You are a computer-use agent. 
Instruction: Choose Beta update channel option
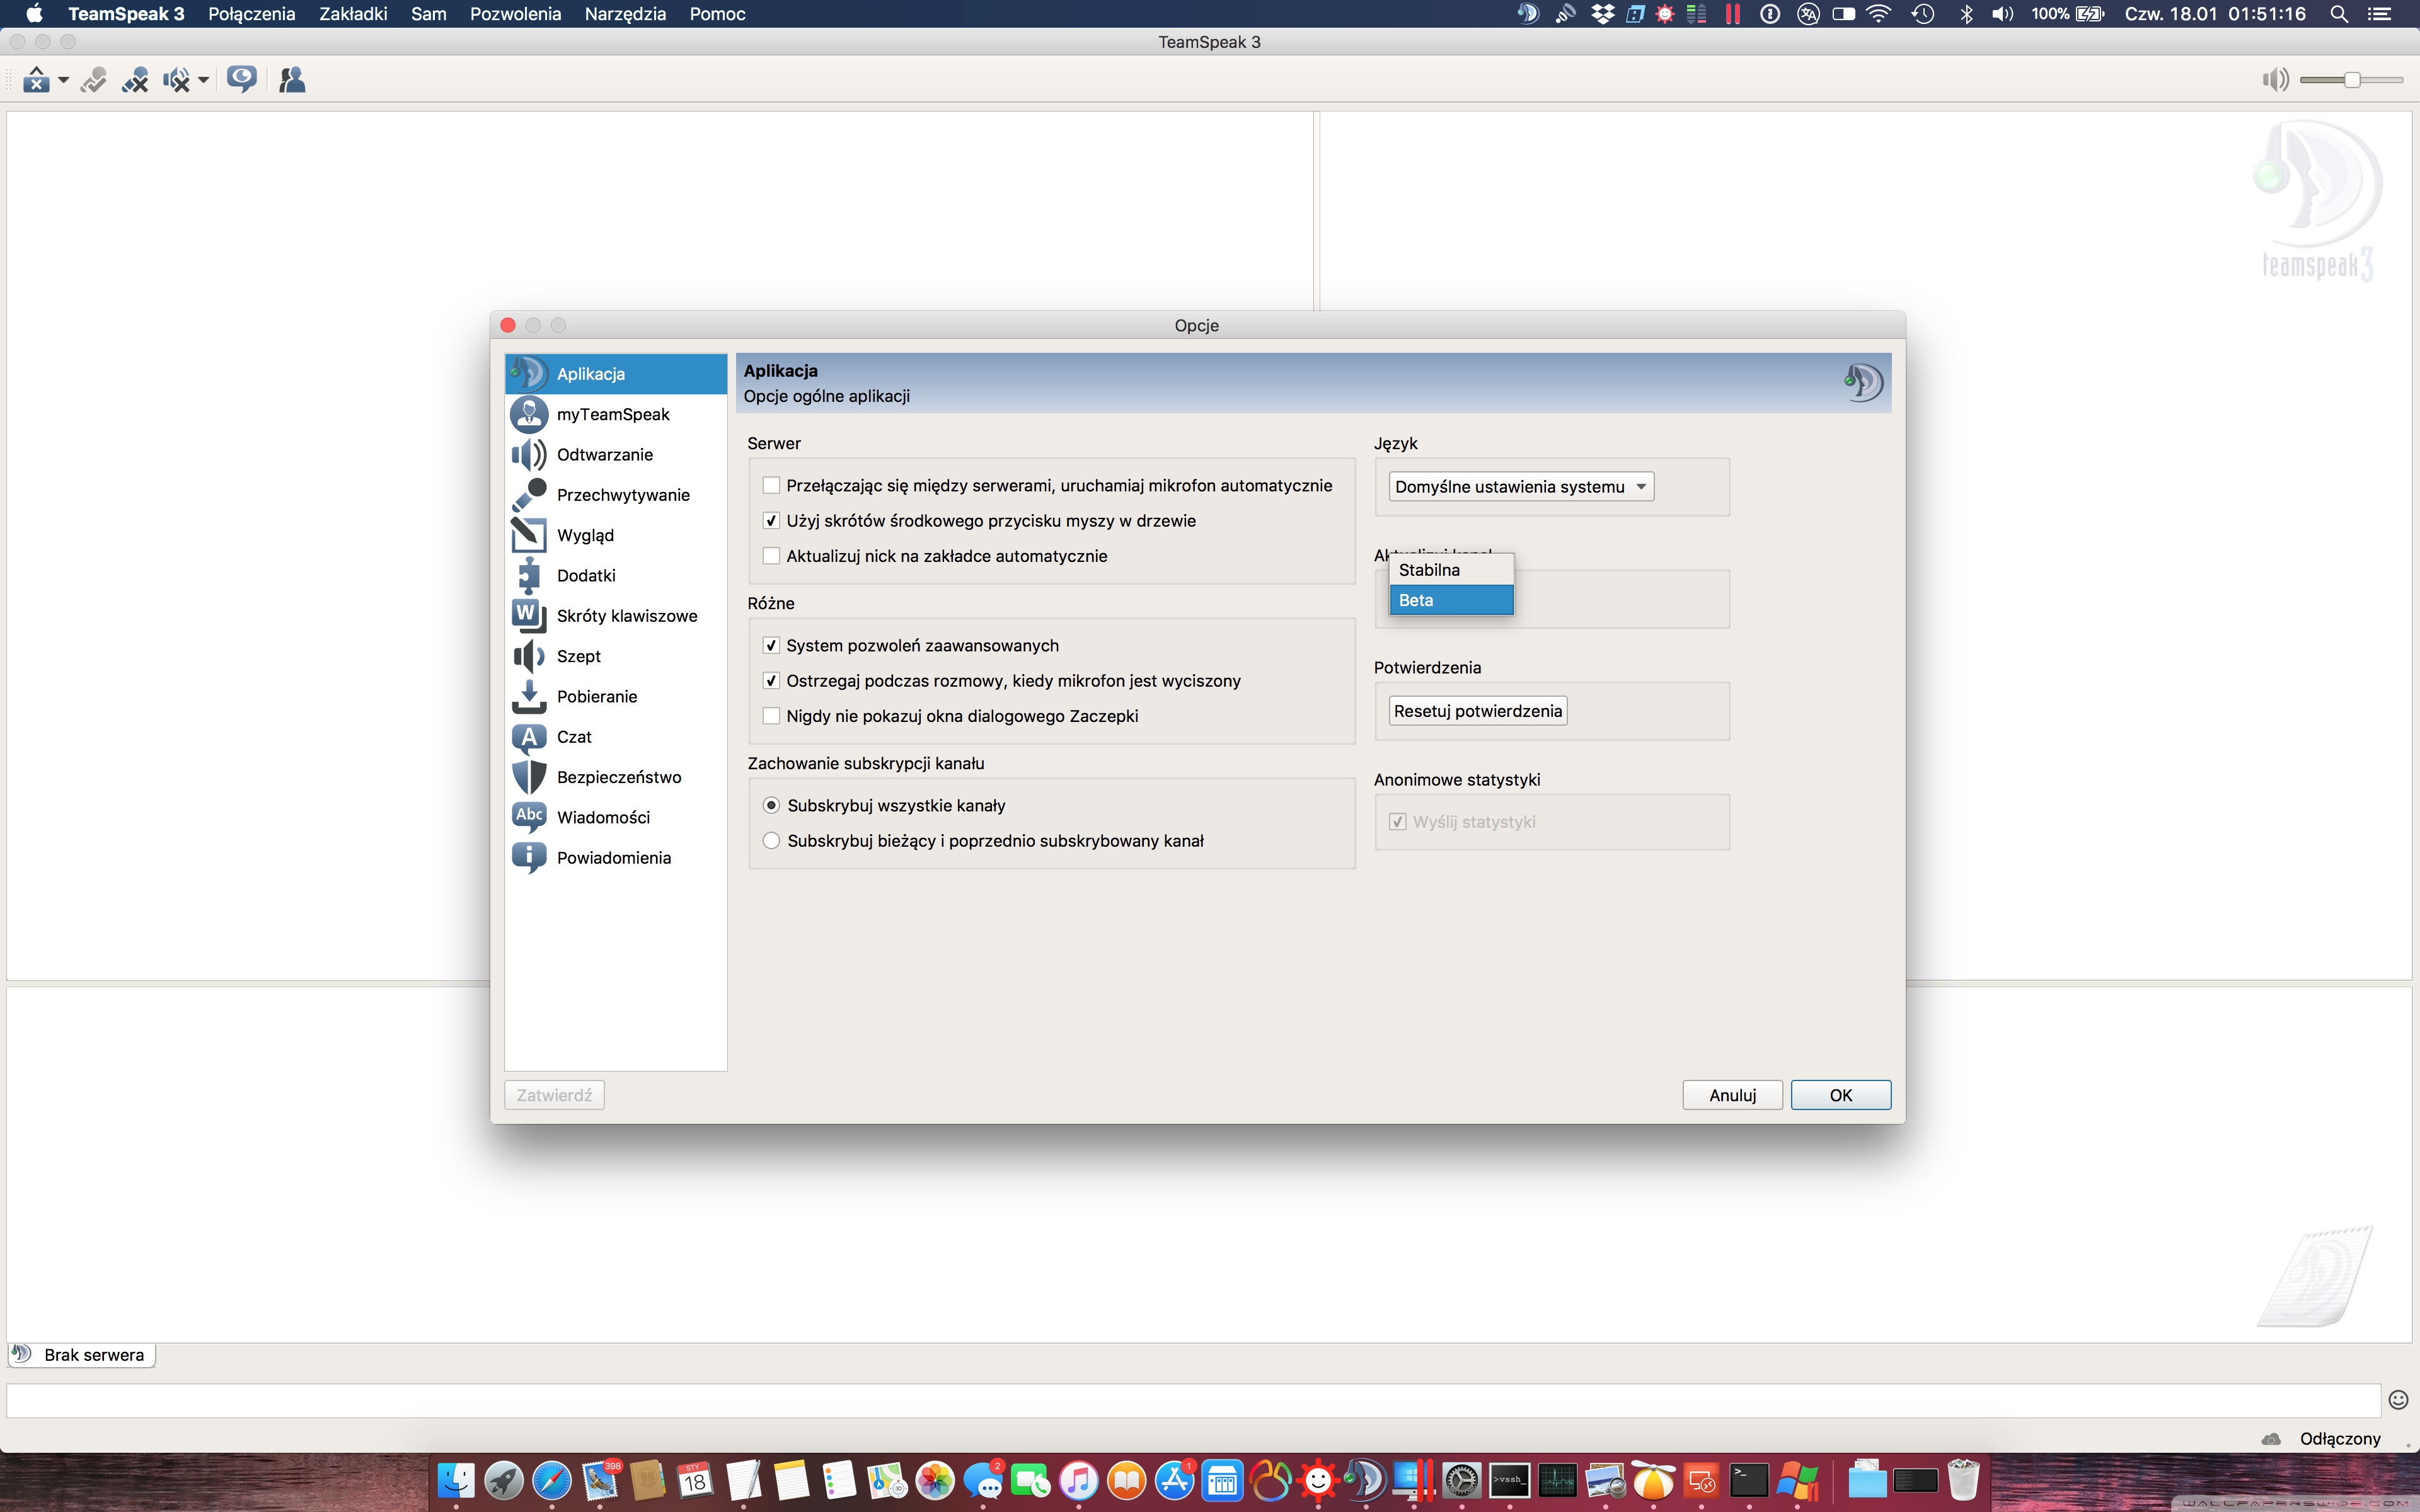1451,600
